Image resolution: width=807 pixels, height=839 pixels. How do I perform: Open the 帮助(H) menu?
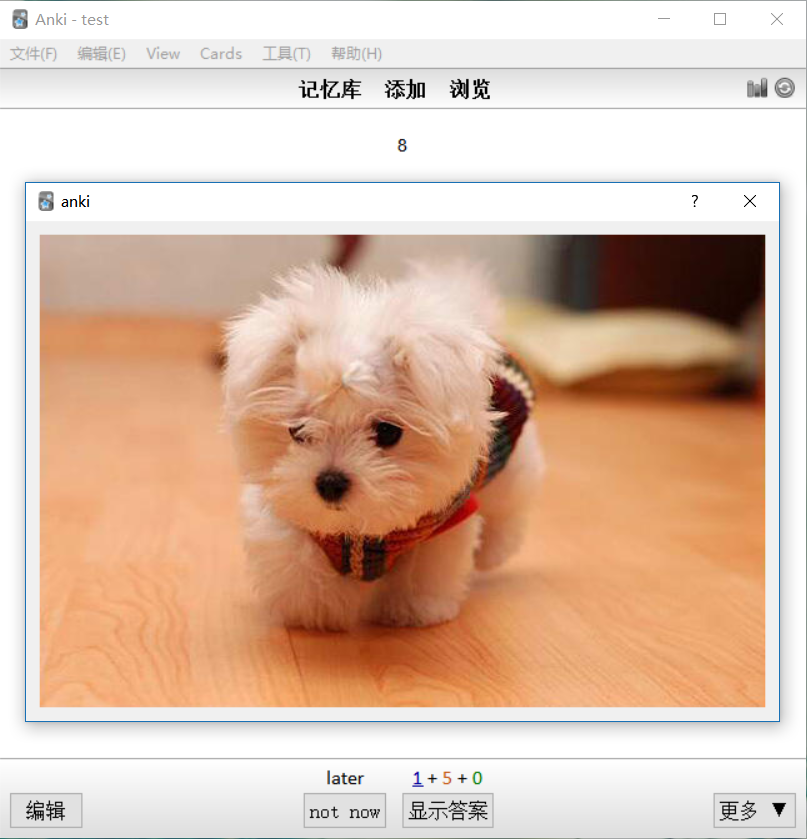[356, 54]
